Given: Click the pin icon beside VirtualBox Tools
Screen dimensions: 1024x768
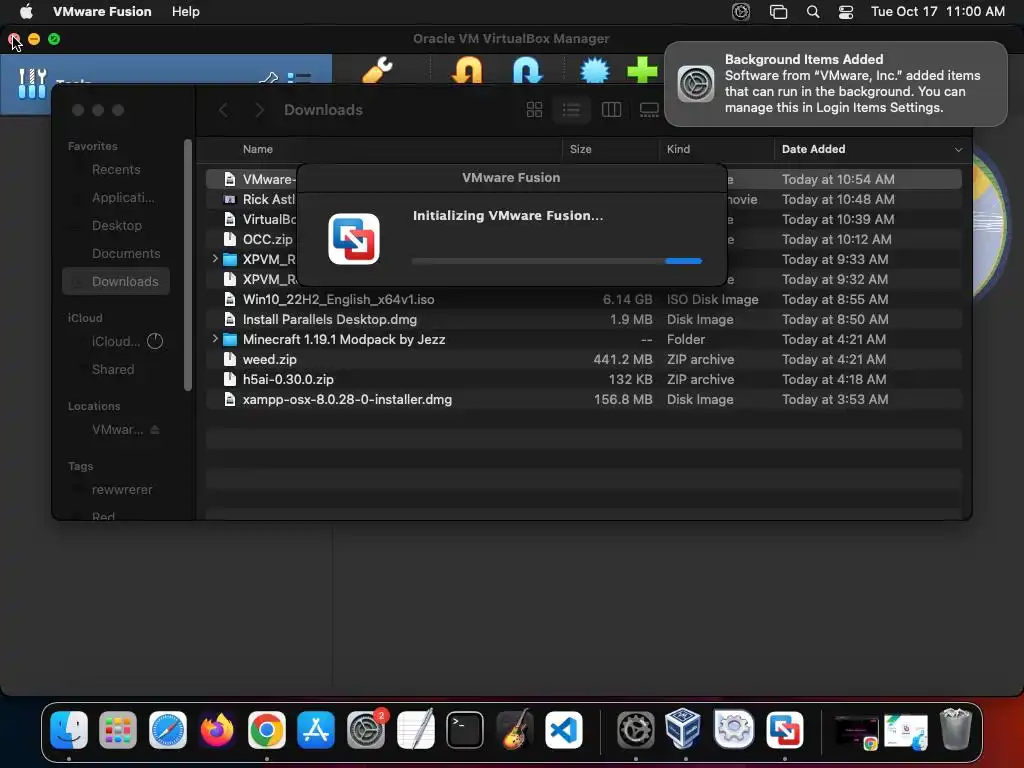Looking at the screenshot, I should [x=268, y=78].
